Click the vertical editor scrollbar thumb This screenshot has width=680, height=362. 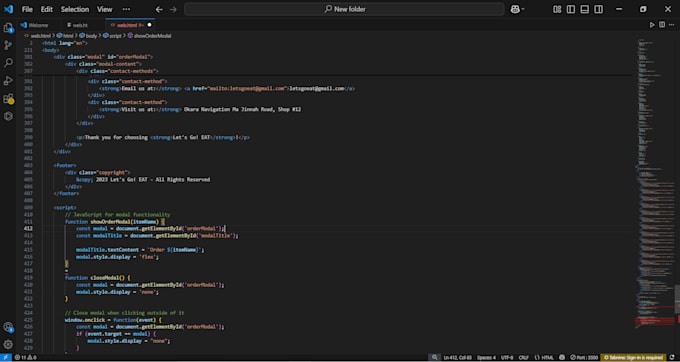tap(677, 299)
